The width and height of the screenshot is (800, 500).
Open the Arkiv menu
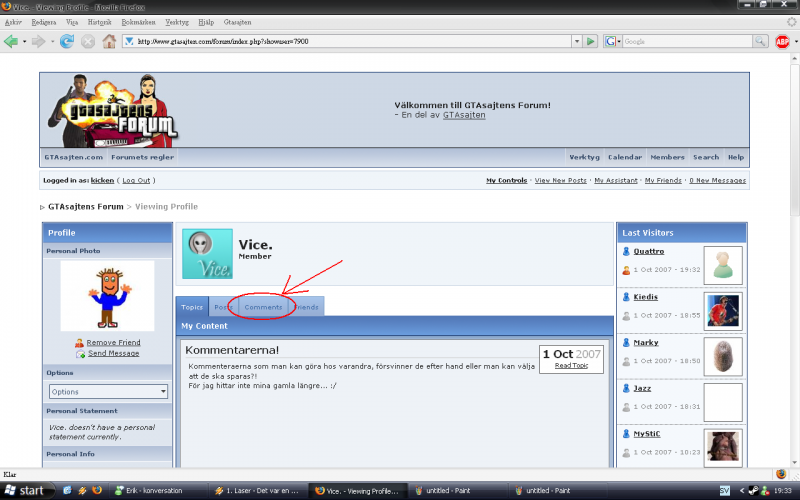[13, 22]
